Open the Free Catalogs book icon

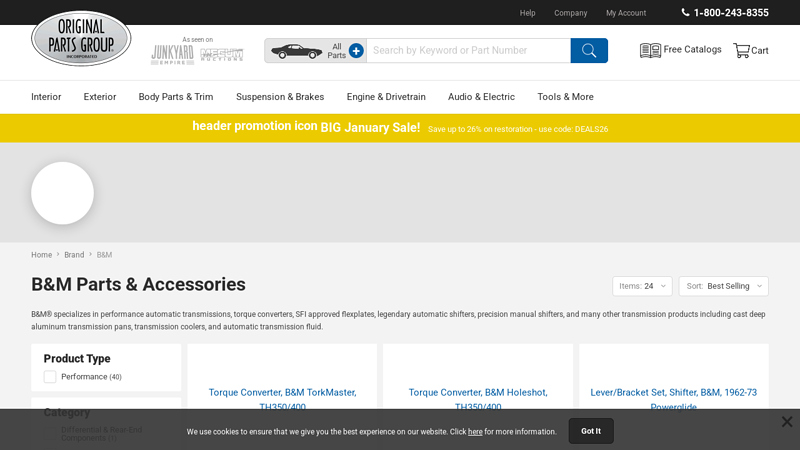pyautogui.click(x=650, y=50)
